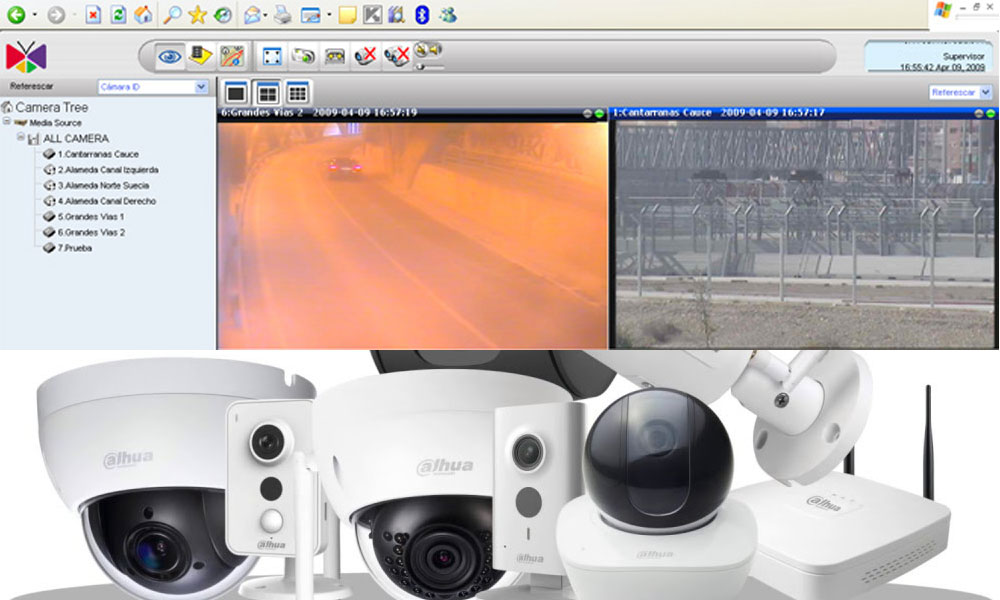
Task: Switch to 3x3 grid-view layout
Action: 297,93
